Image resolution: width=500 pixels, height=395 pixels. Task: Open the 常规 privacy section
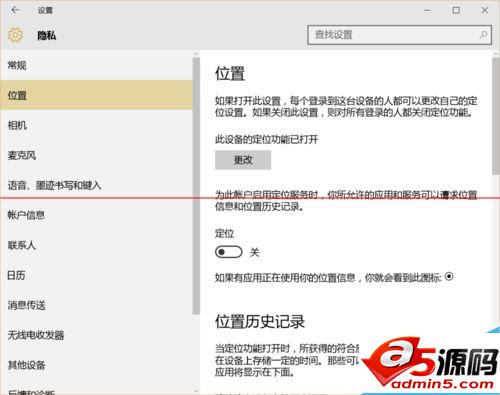(x=96, y=65)
